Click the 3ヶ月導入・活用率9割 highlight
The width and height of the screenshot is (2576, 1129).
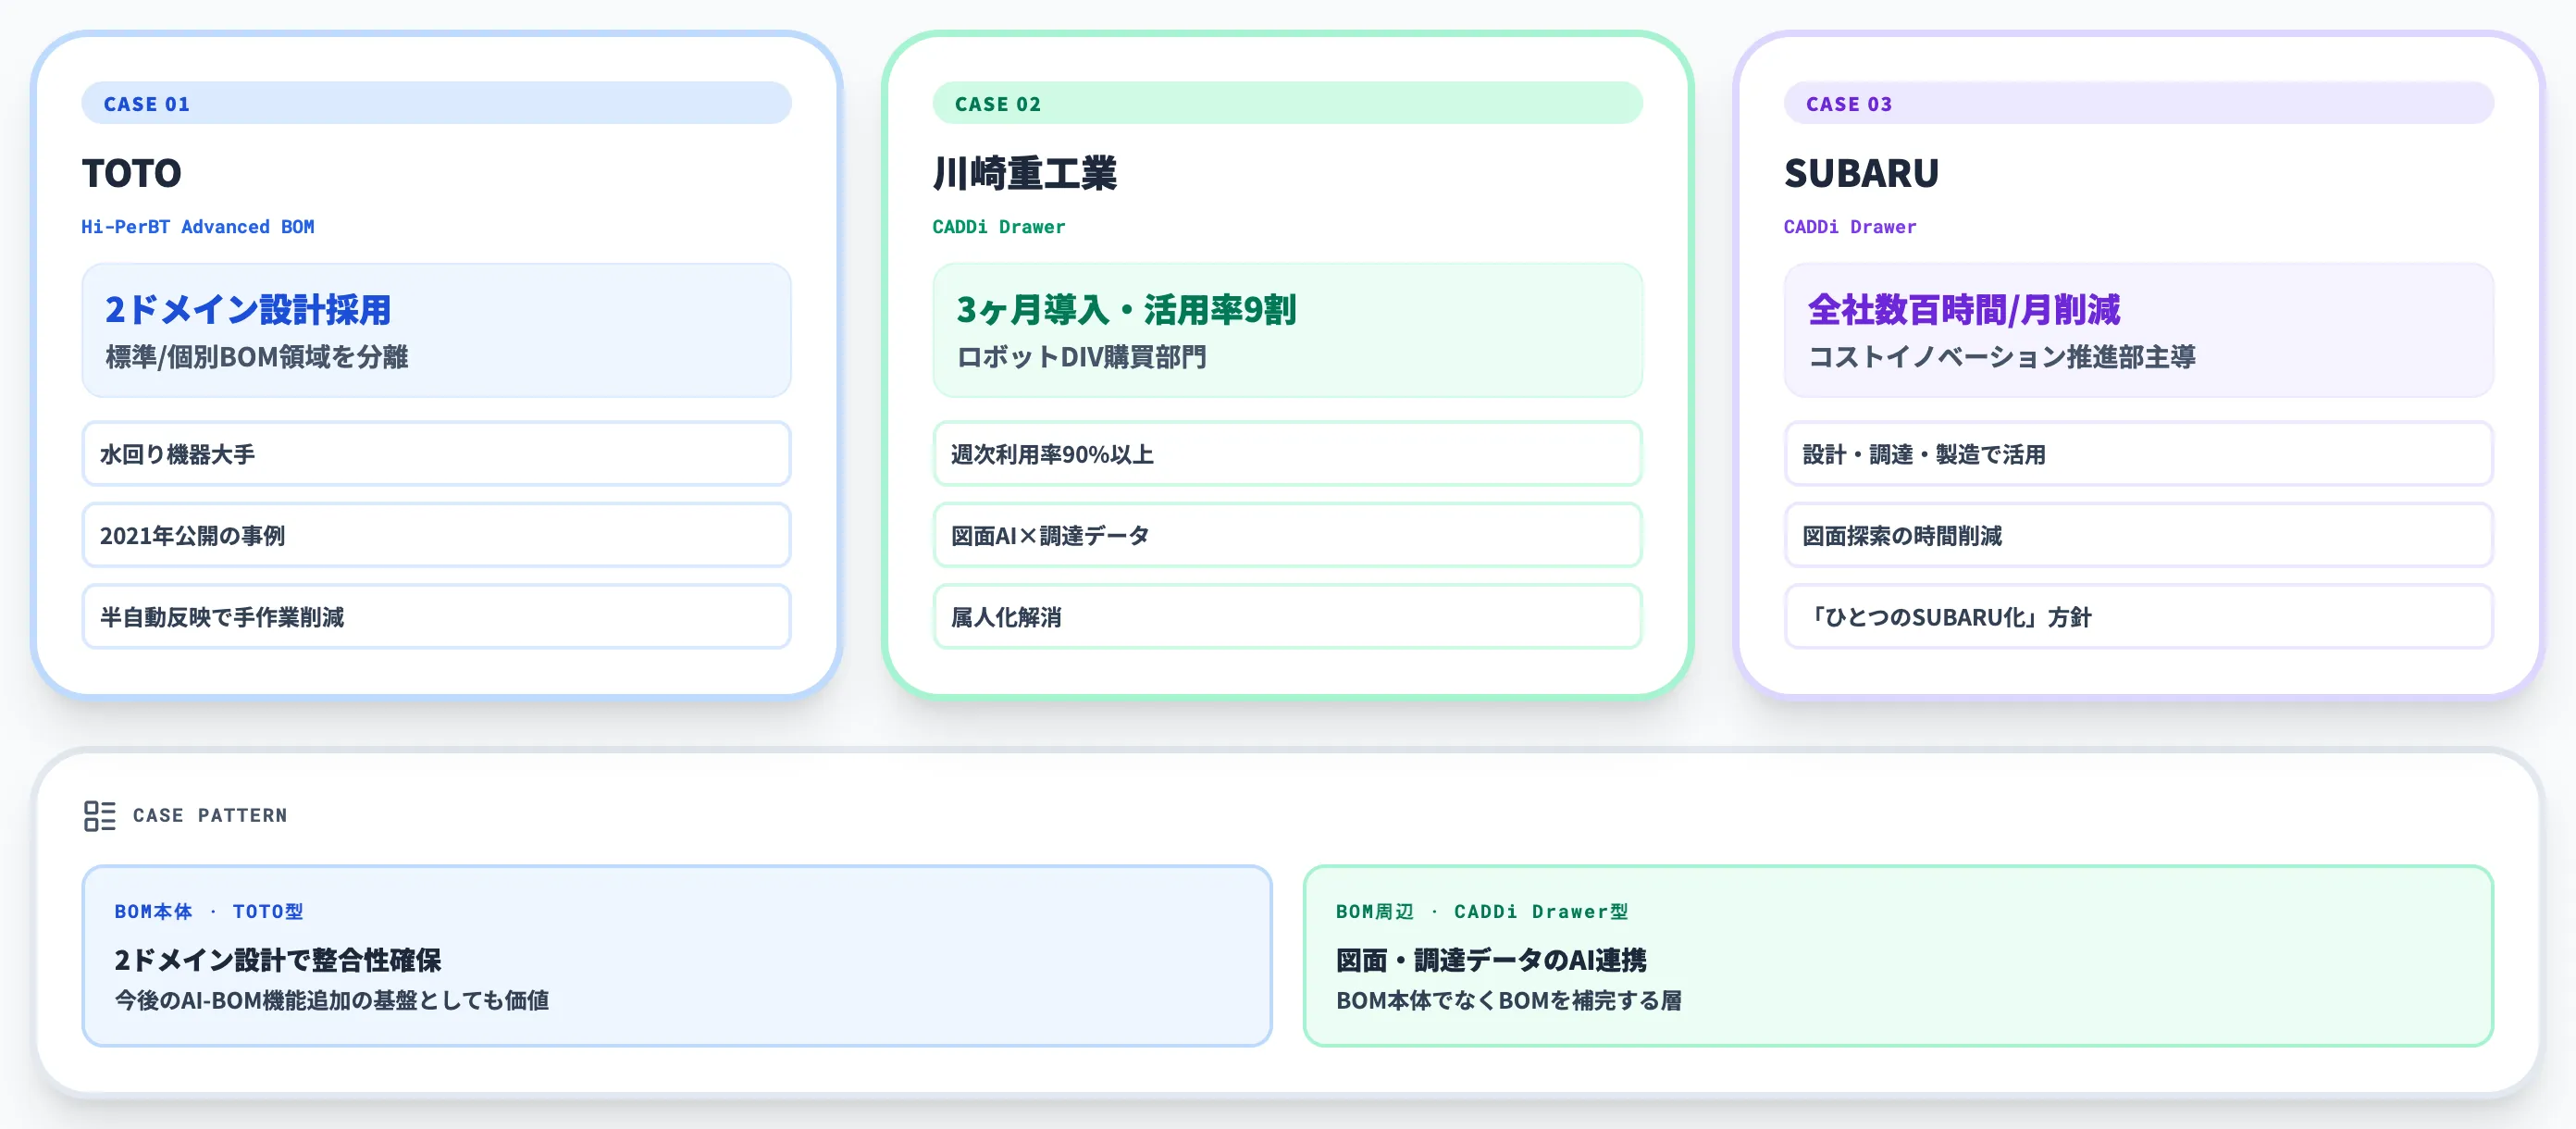click(x=1126, y=310)
